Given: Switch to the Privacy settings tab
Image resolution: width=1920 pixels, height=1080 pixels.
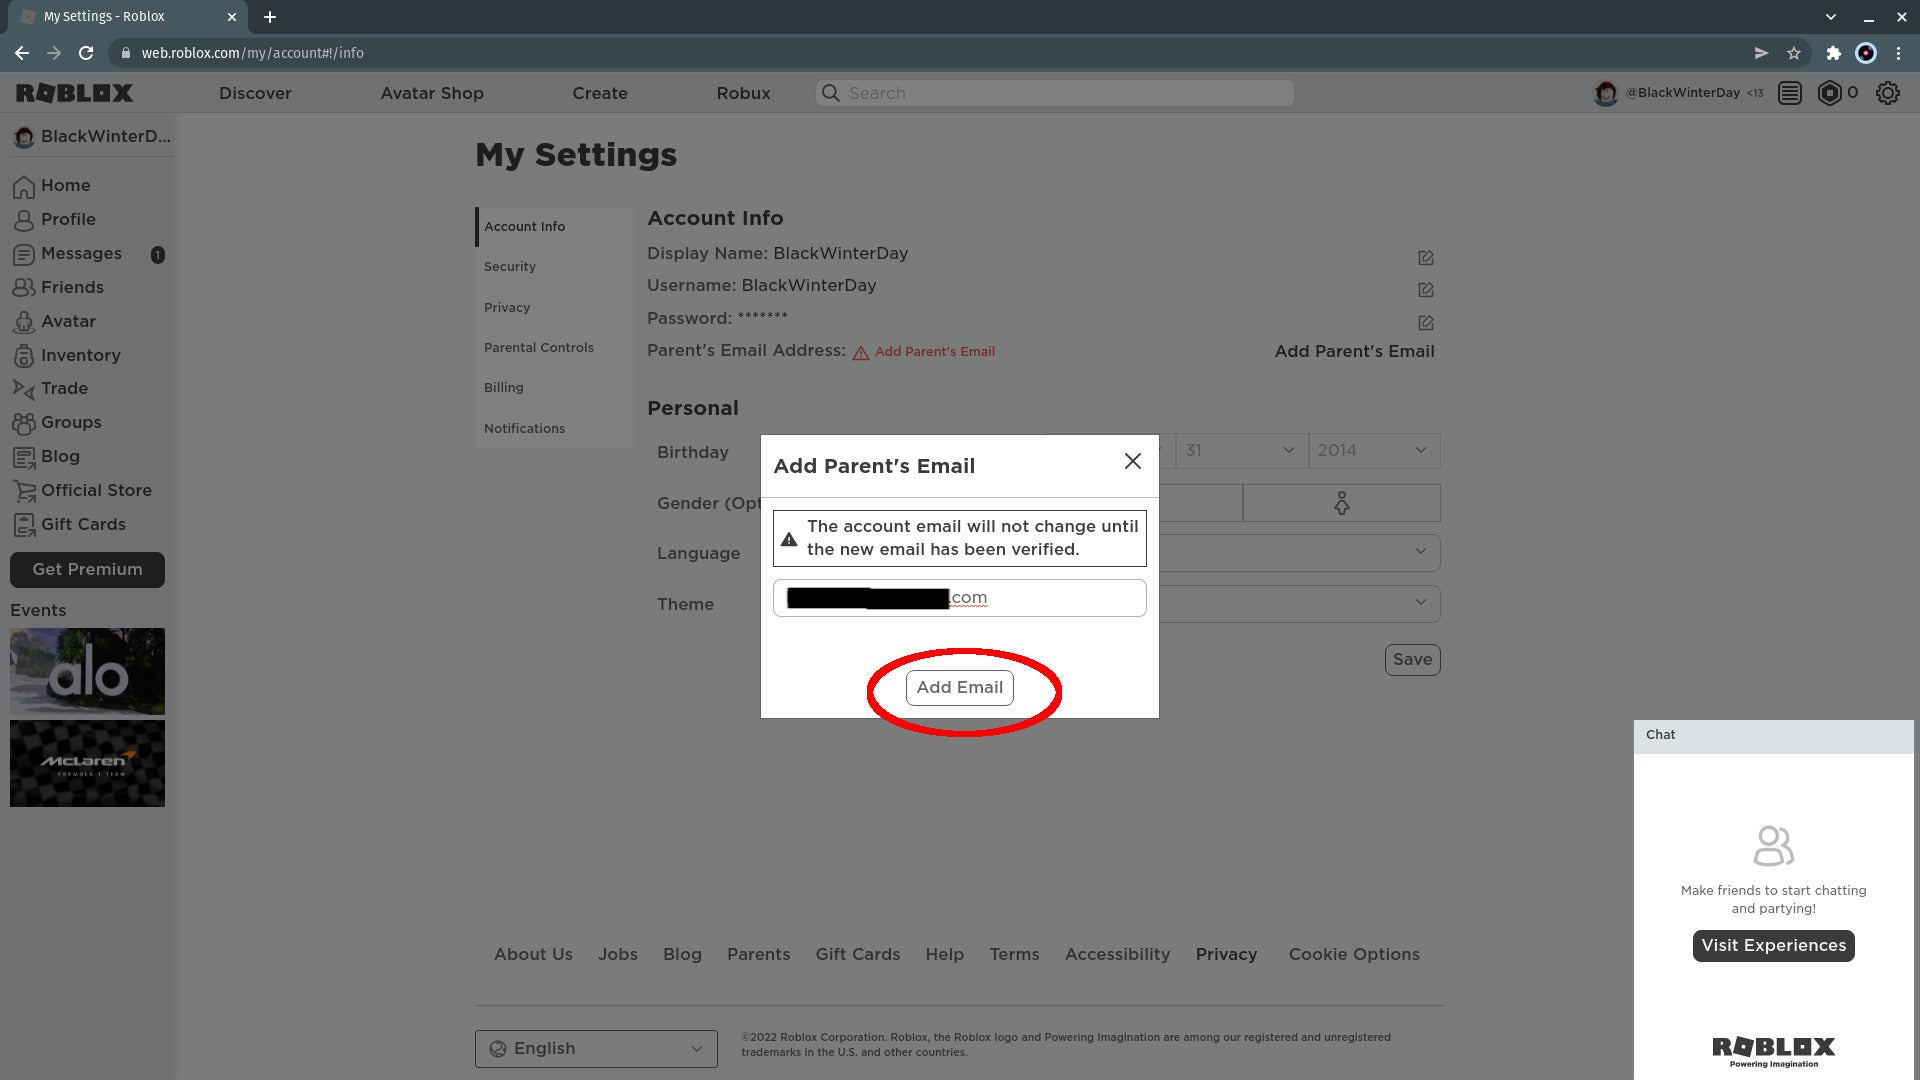Looking at the screenshot, I should (x=555, y=308).
